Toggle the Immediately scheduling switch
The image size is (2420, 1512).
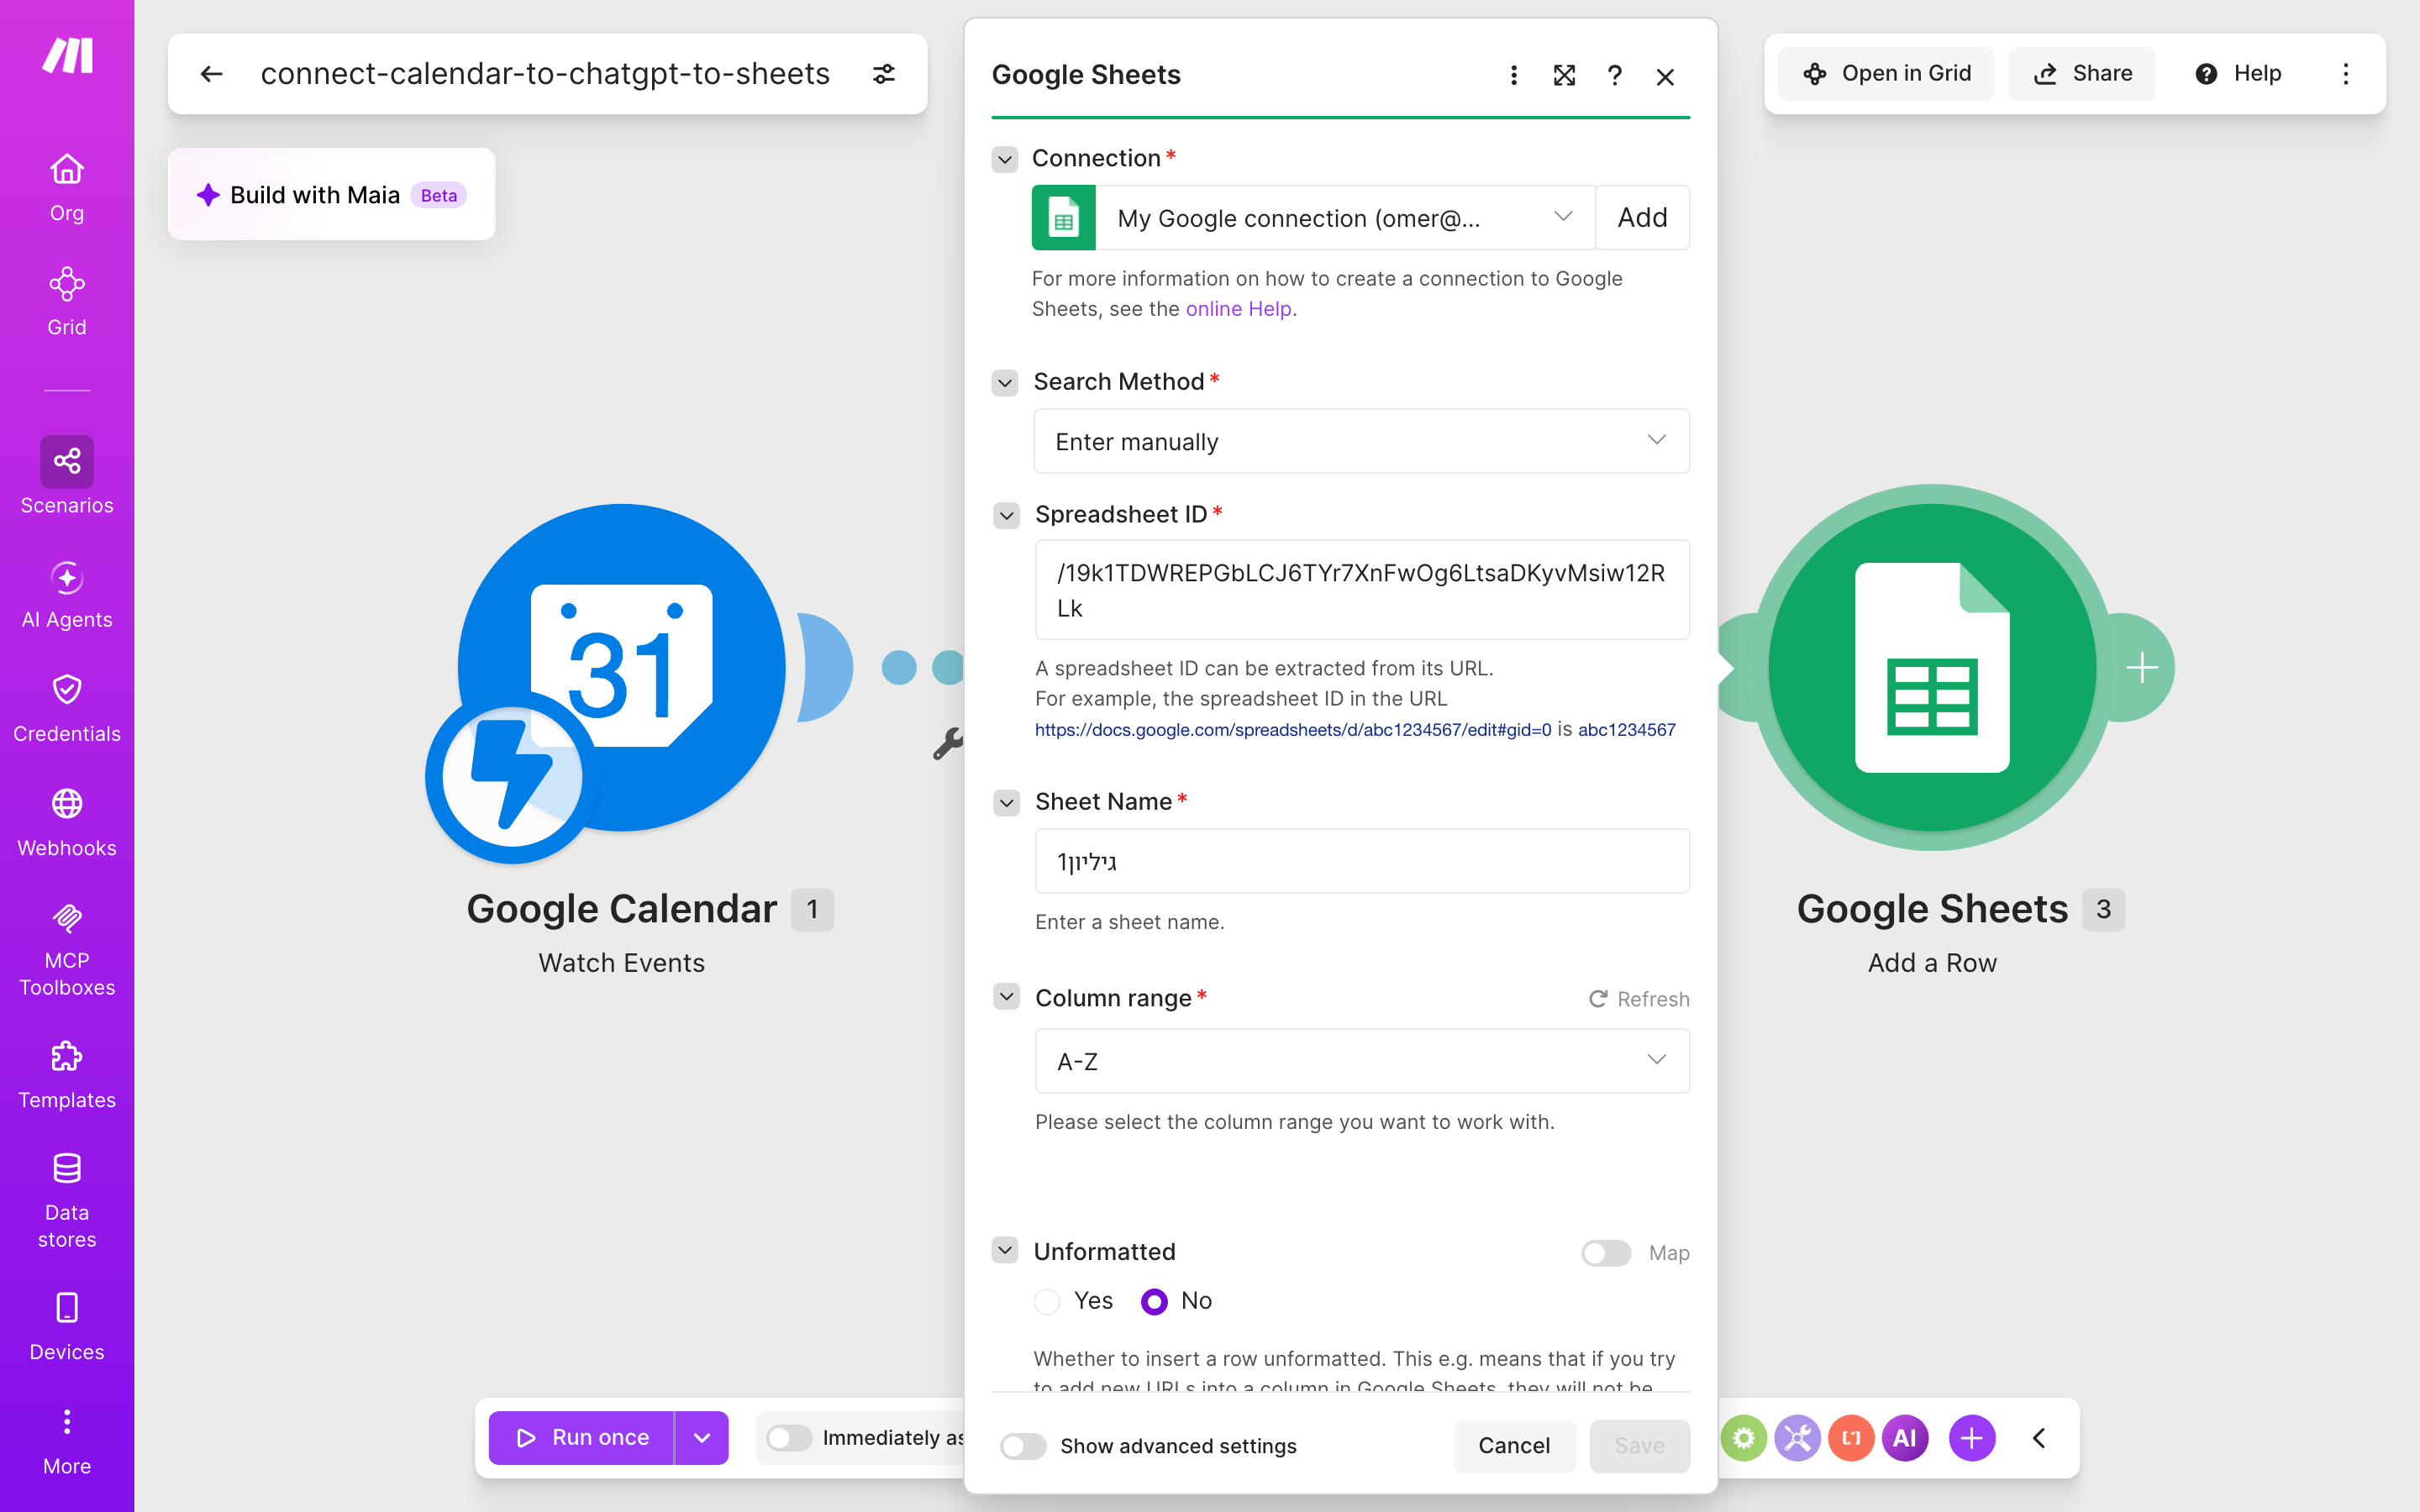point(789,1438)
